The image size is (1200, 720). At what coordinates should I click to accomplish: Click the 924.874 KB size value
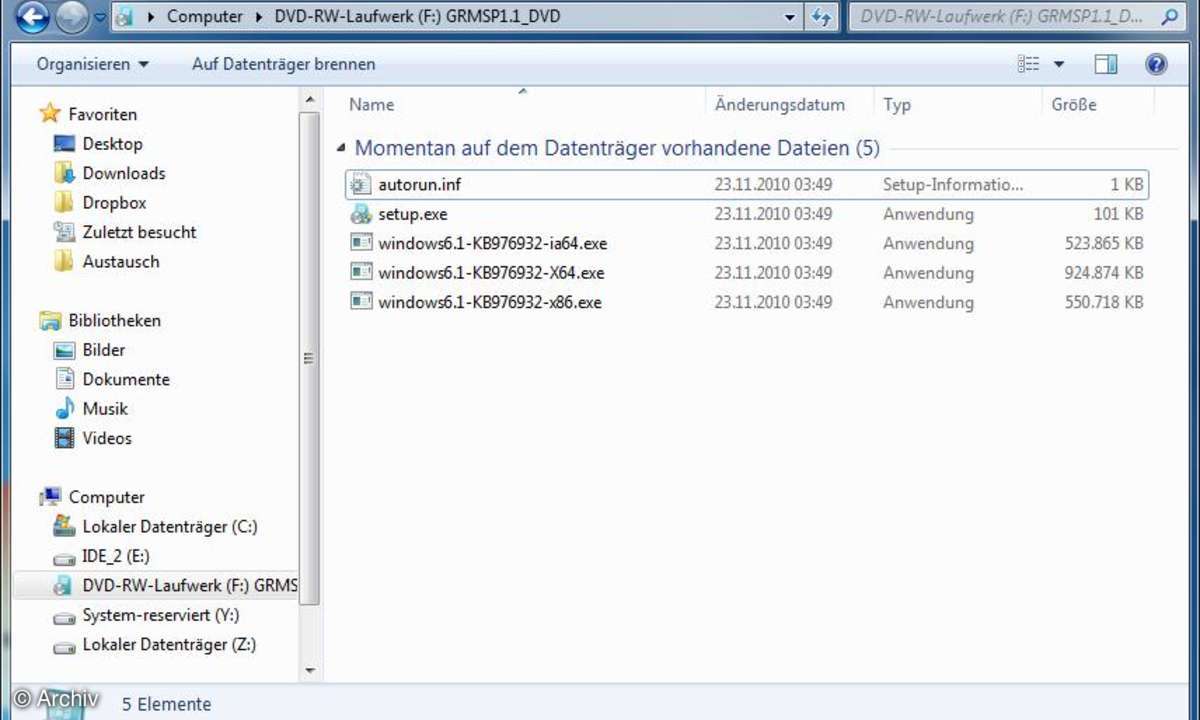click(1104, 273)
